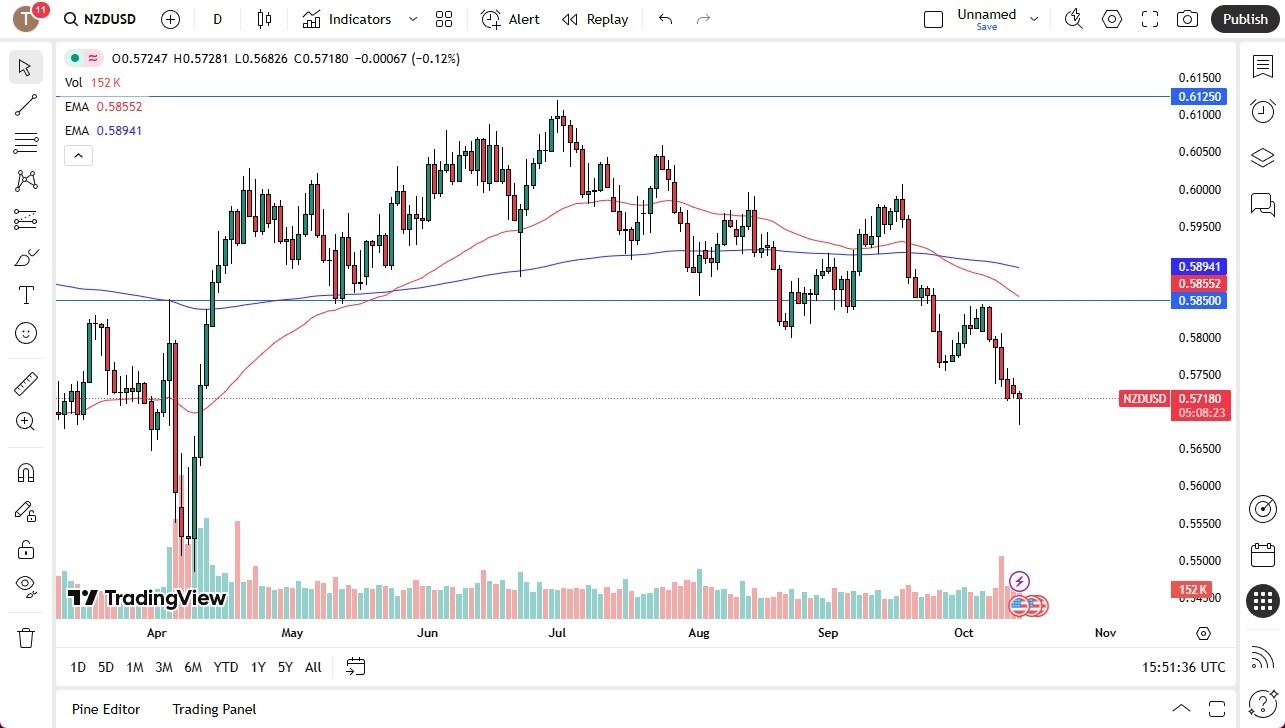Viewport: 1285px width, 728px height.
Task: Activate the Measure ruler tool
Action: point(25,383)
